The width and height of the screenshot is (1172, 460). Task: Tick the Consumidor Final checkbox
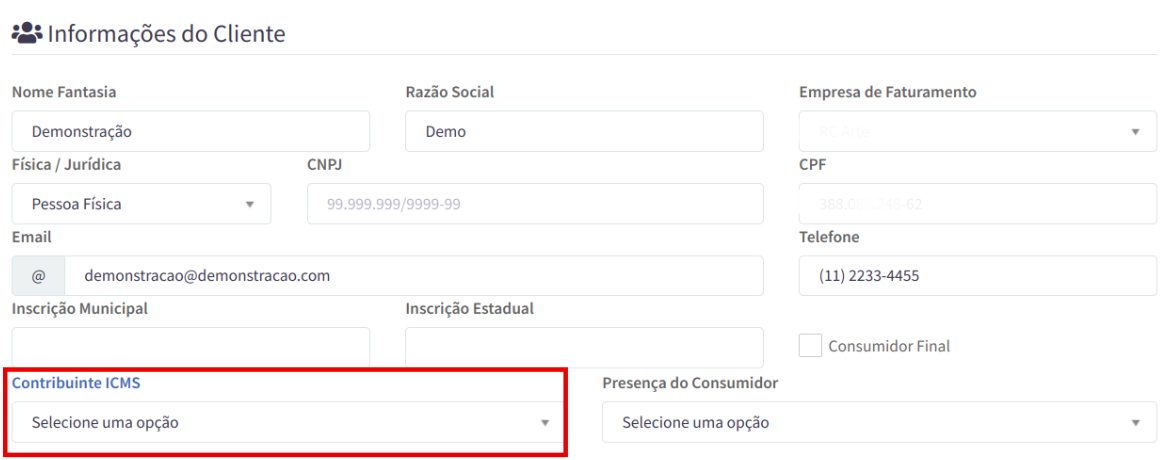[810, 346]
